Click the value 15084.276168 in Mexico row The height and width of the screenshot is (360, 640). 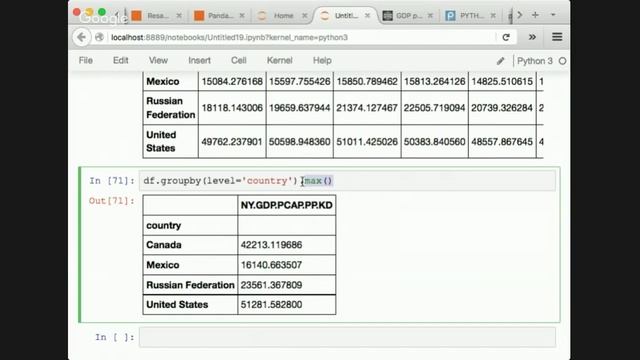pyautogui.click(x=232, y=82)
